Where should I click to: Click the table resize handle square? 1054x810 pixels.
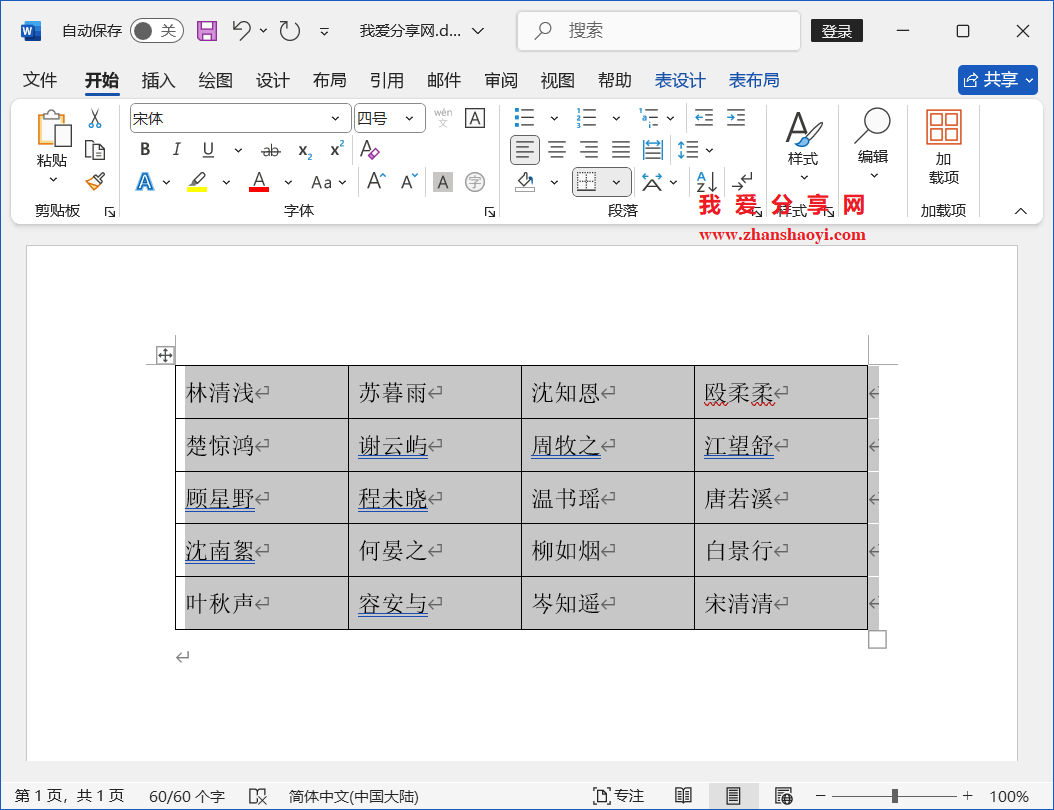click(877, 639)
